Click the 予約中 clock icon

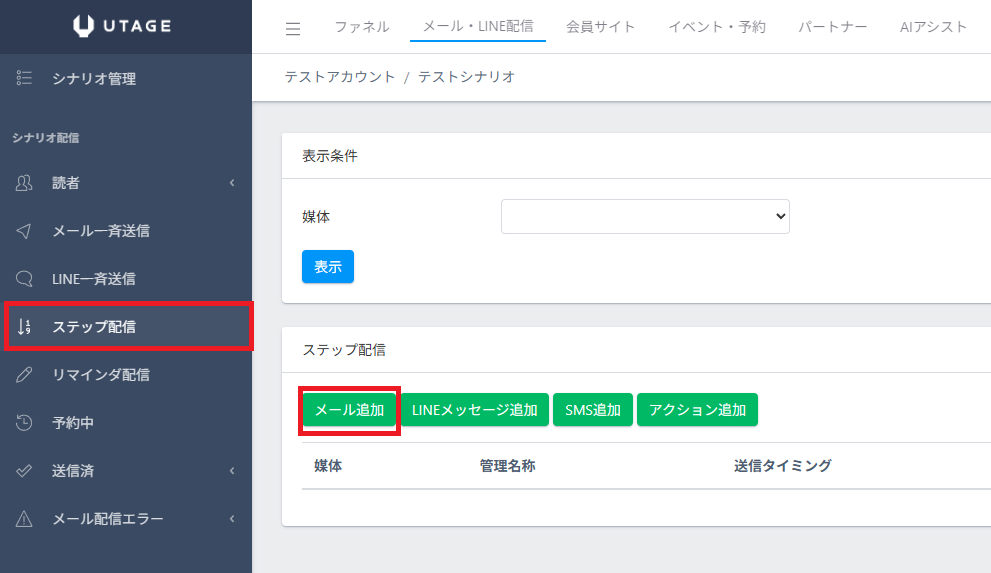click(25, 423)
